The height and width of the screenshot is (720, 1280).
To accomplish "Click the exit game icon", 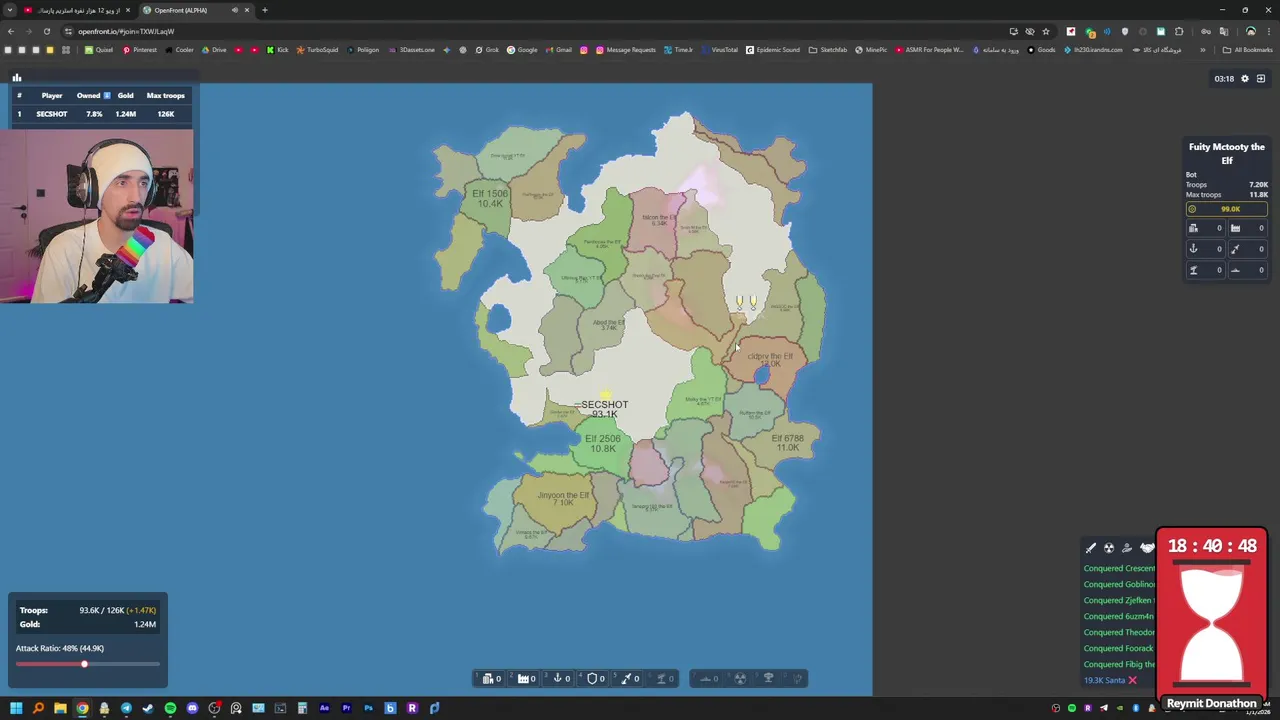I will pyautogui.click(x=1261, y=79).
